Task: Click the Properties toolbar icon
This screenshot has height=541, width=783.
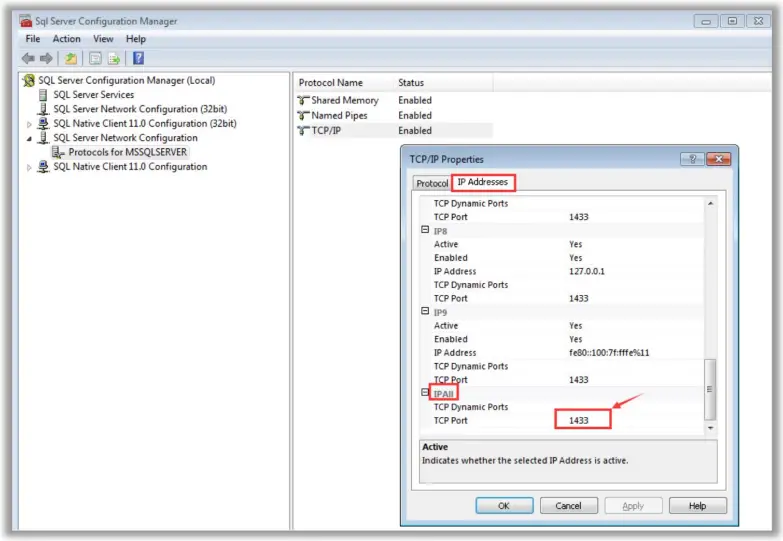Action: [95, 58]
